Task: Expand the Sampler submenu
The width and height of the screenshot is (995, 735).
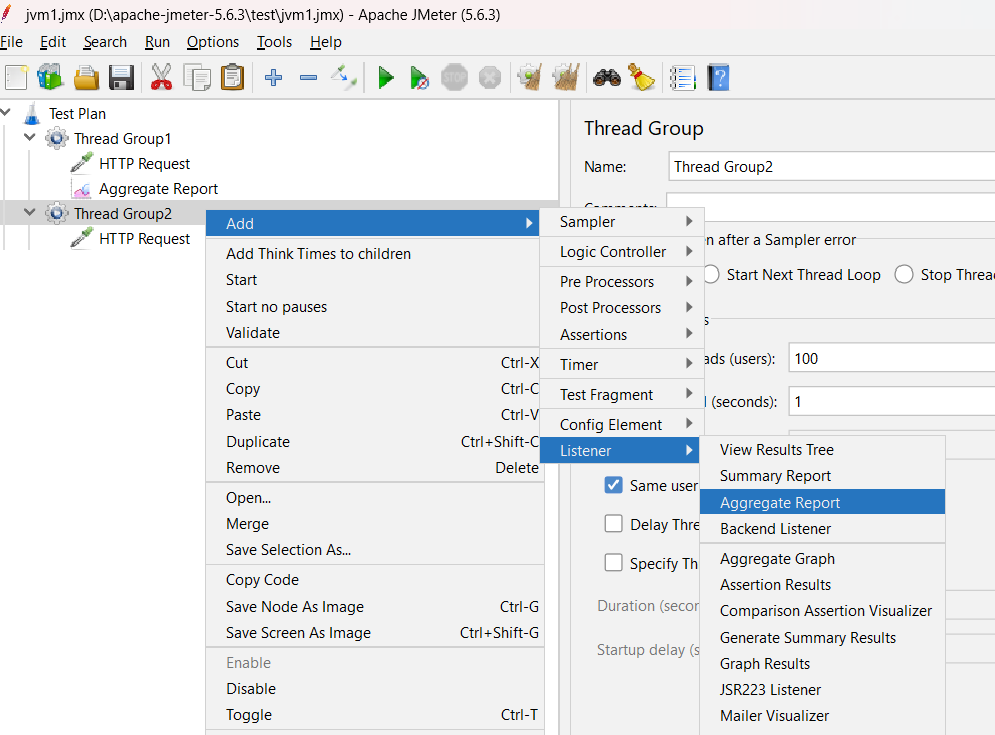Action: click(621, 222)
